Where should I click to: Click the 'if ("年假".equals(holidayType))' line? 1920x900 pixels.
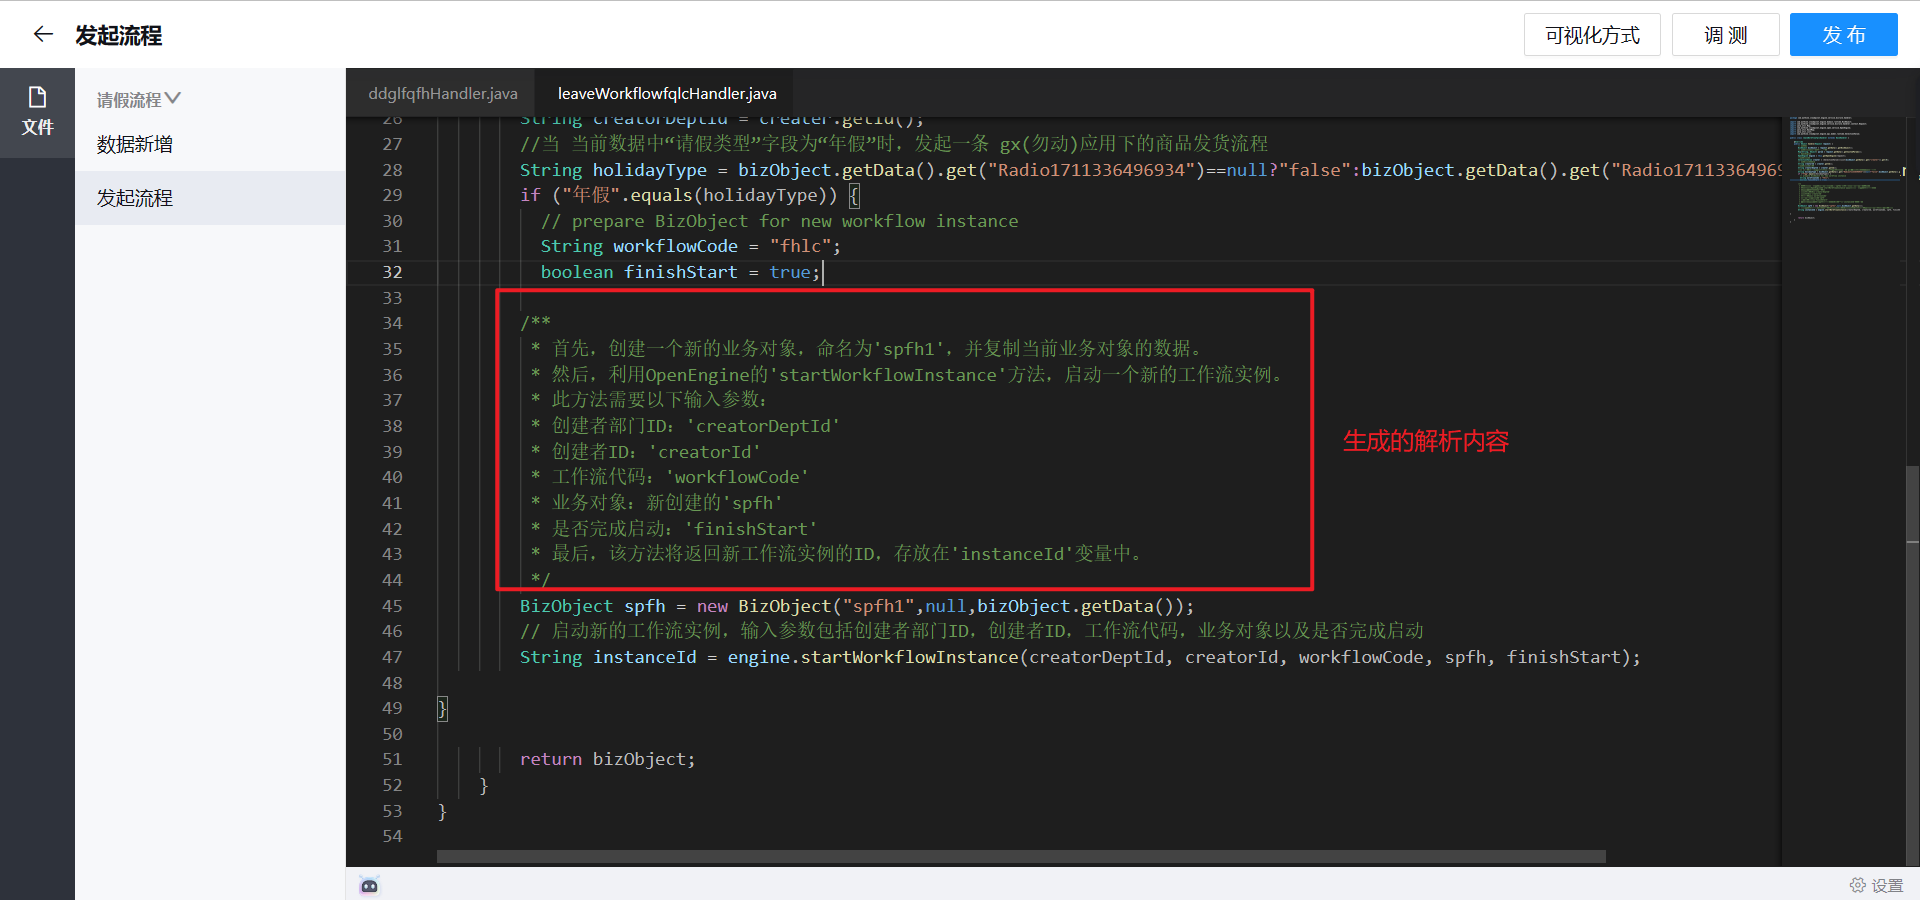tap(689, 195)
